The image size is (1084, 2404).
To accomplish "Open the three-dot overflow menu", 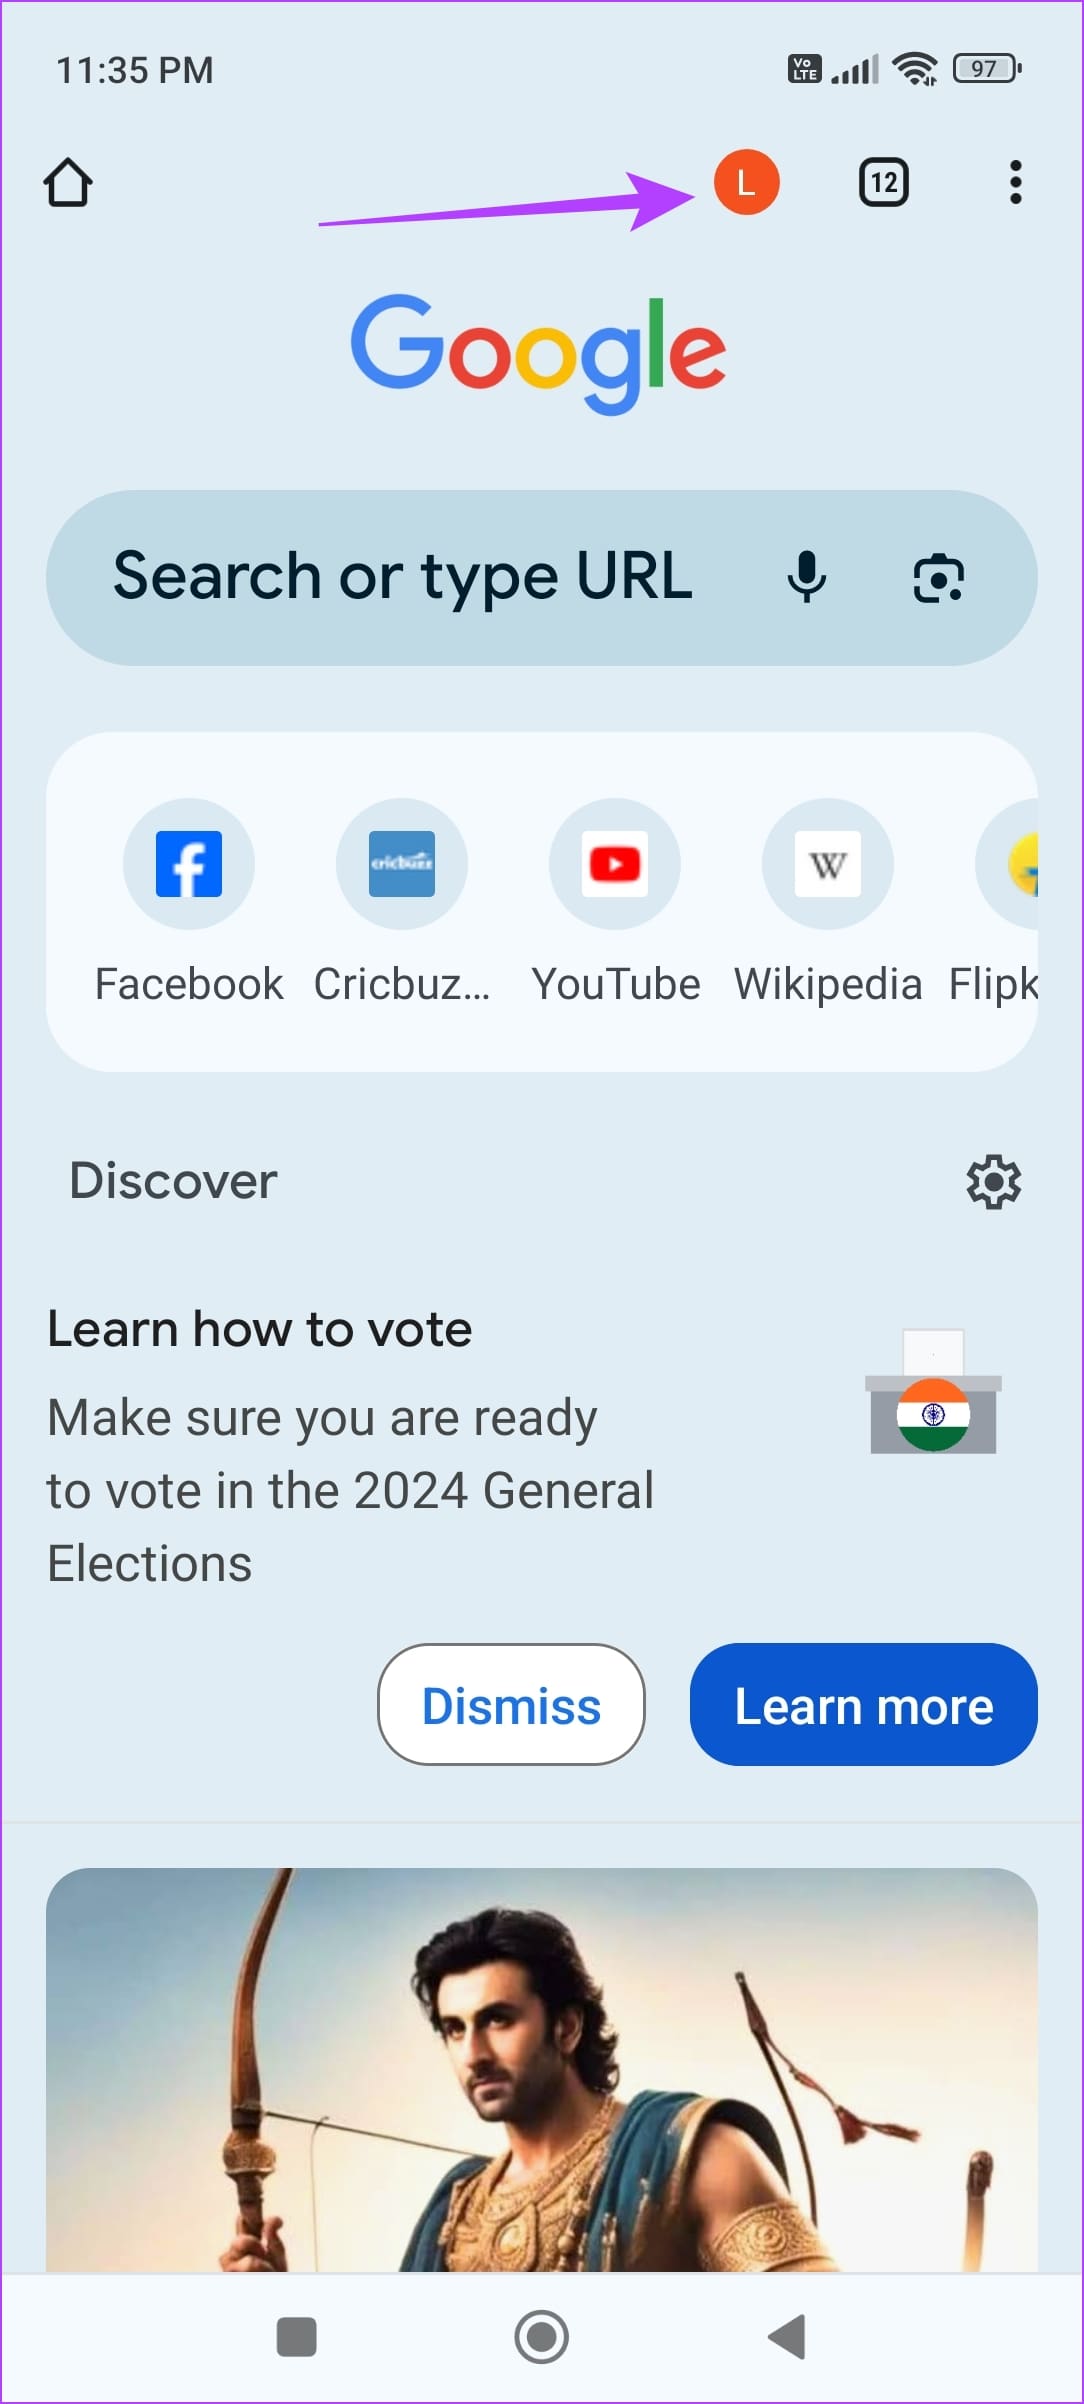I will (x=1015, y=183).
